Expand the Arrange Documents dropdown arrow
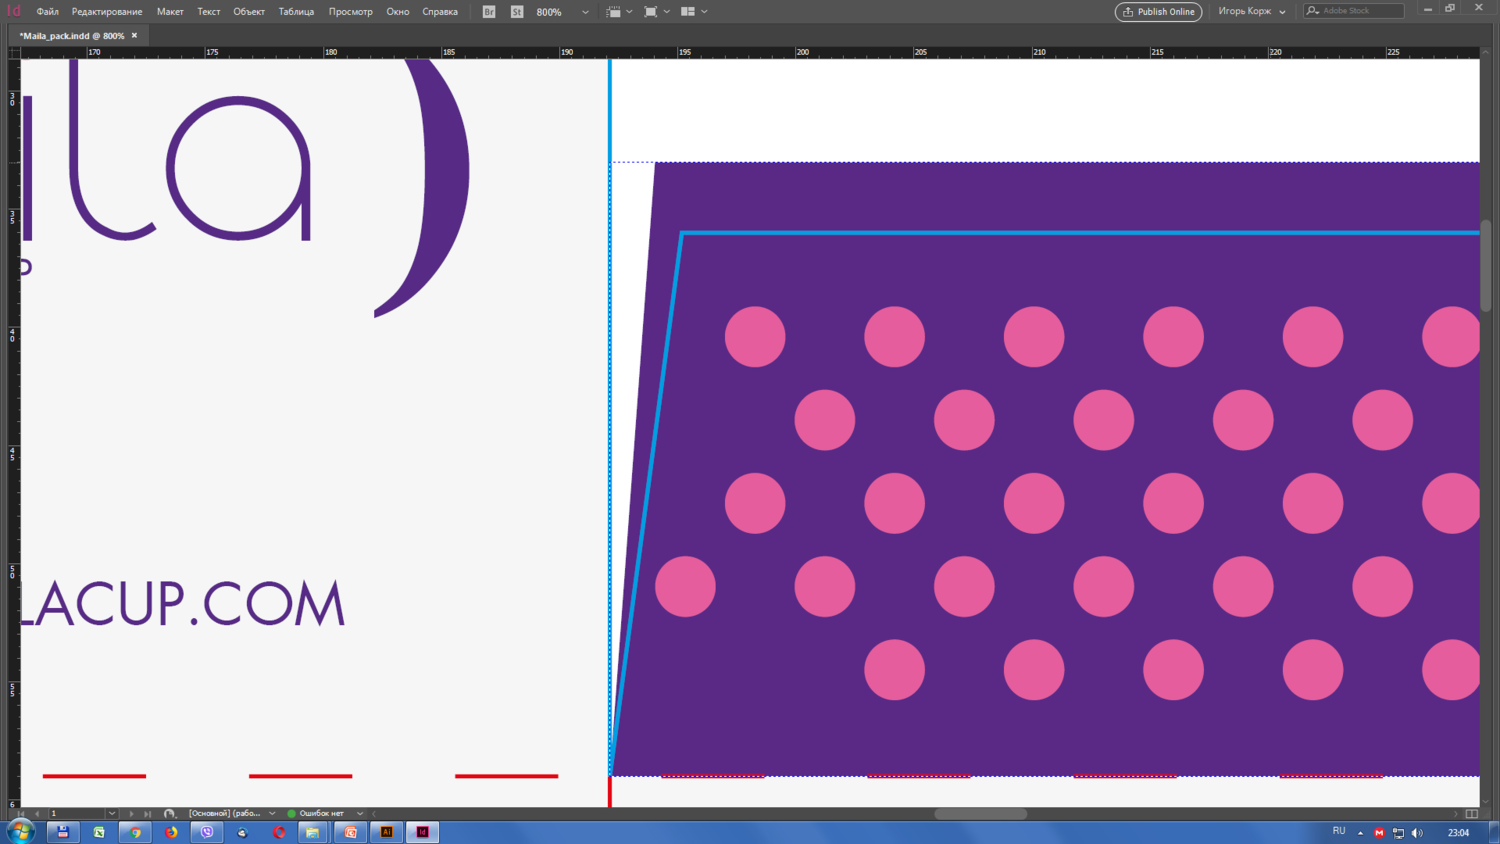The image size is (1500, 844). [704, 12]
